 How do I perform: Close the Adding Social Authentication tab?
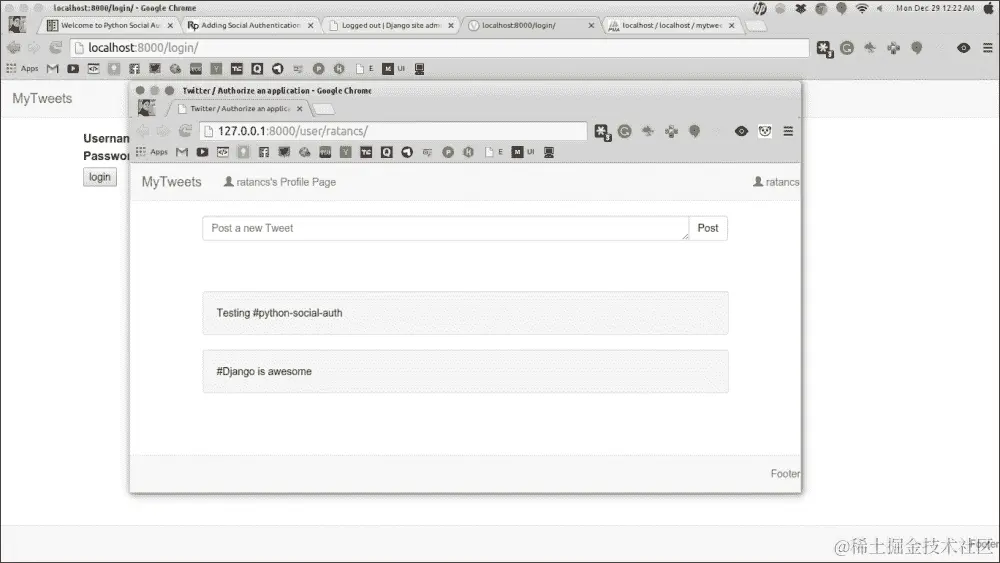coord(311,26)
